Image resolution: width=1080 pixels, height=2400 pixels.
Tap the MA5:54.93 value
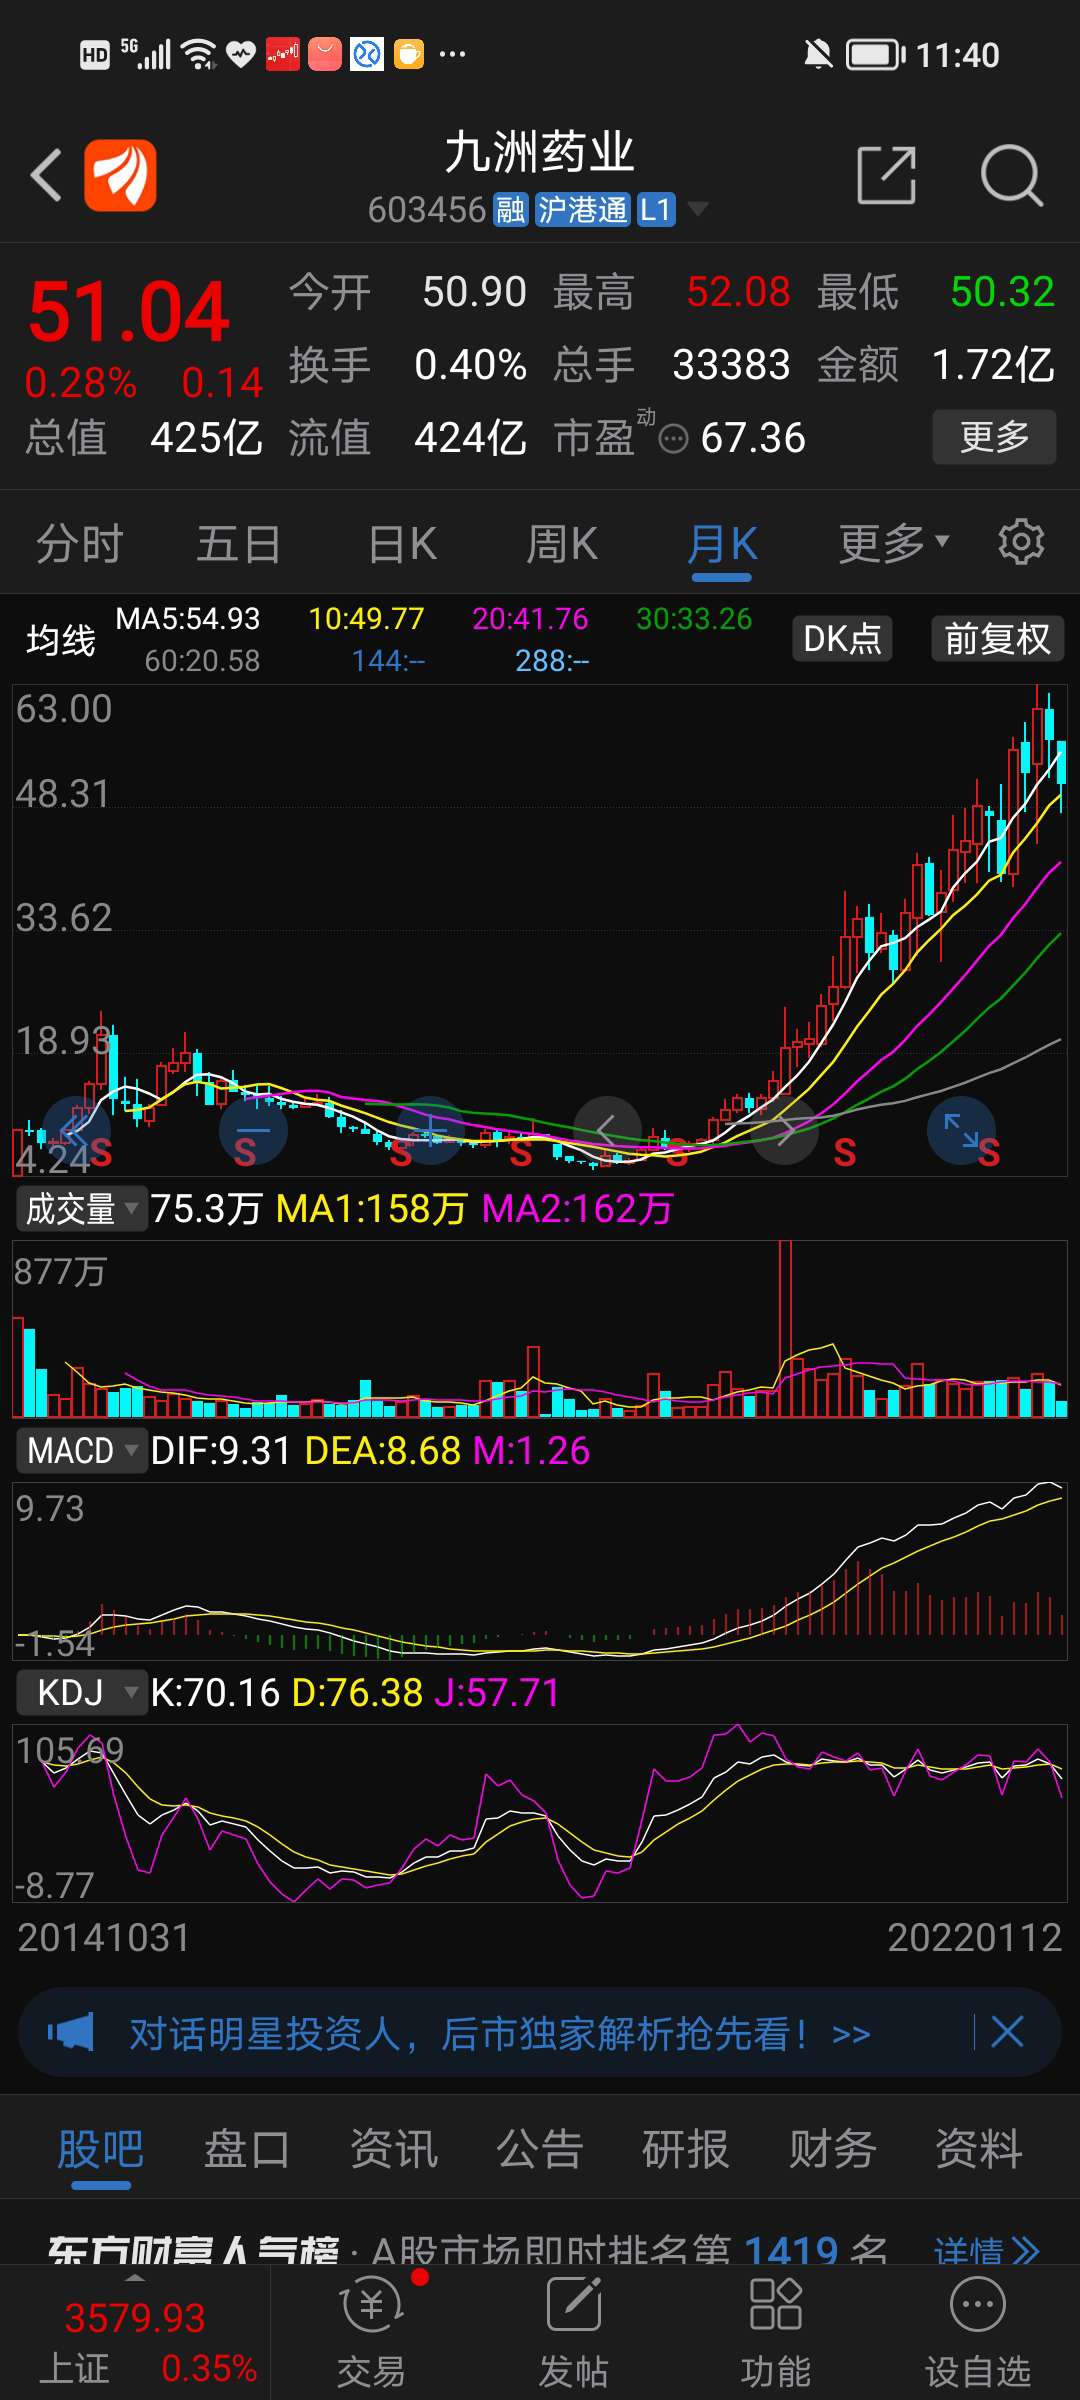tap(188, 619)
